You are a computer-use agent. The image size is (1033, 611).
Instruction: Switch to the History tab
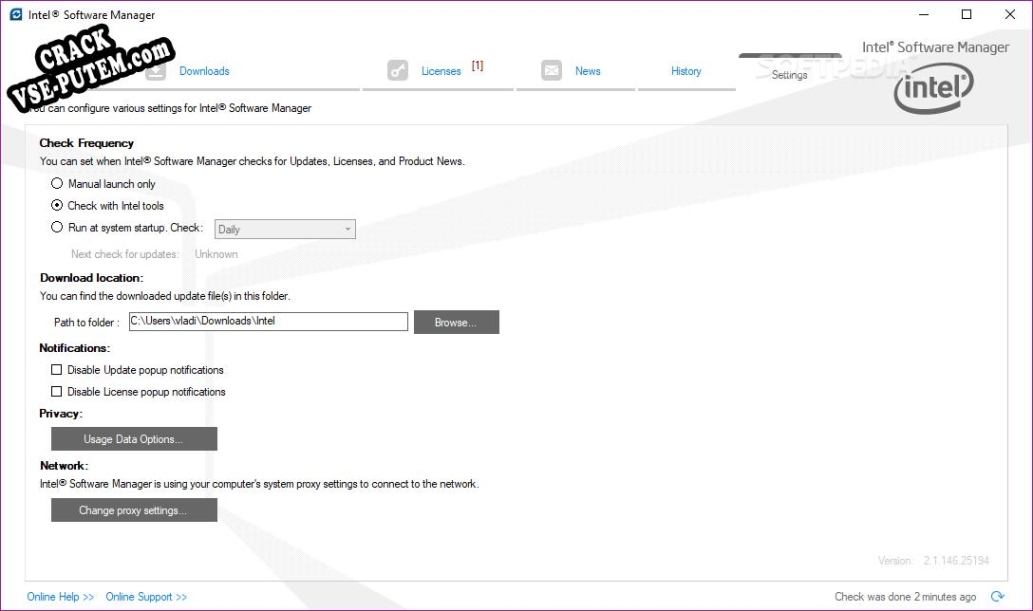point(686,71)
